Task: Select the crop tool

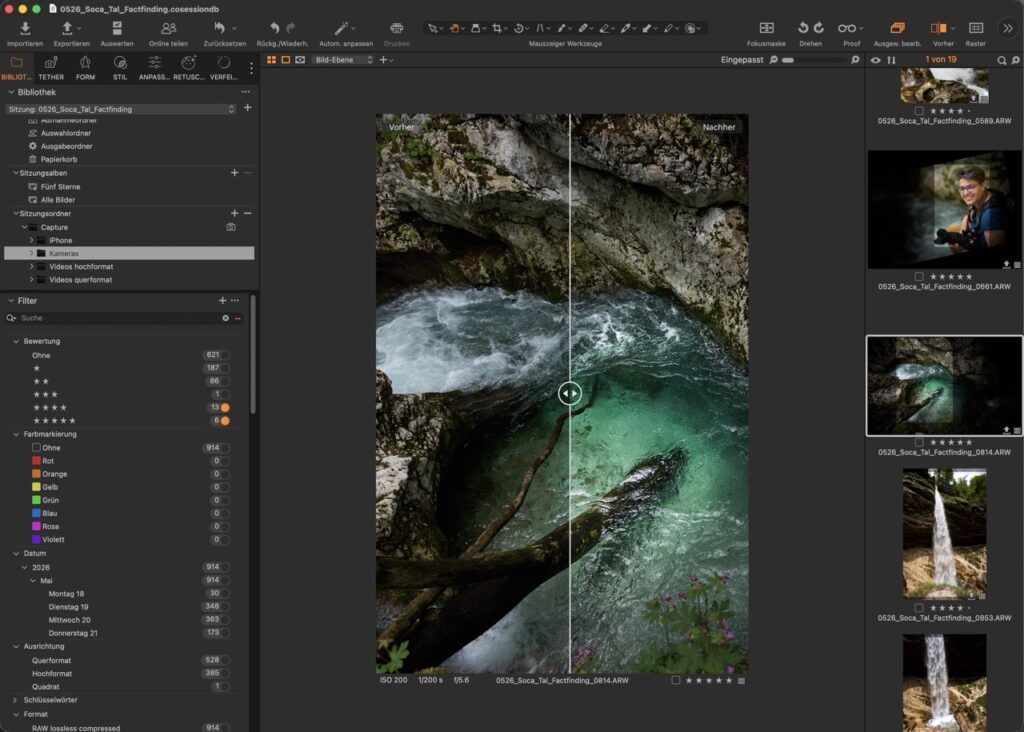Action: coord(497,28)
